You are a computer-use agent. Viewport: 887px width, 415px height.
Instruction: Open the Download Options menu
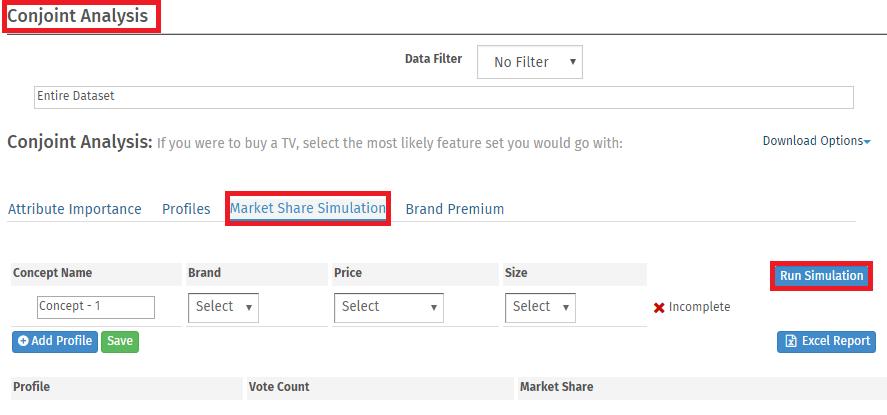[816, 141]
